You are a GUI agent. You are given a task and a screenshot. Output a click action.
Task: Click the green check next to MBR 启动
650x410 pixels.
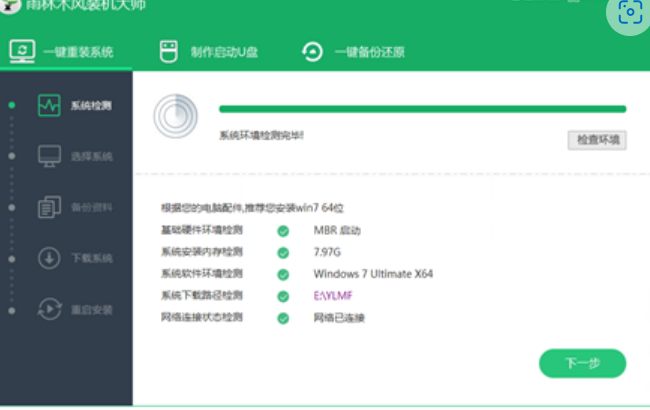(283, 231)
